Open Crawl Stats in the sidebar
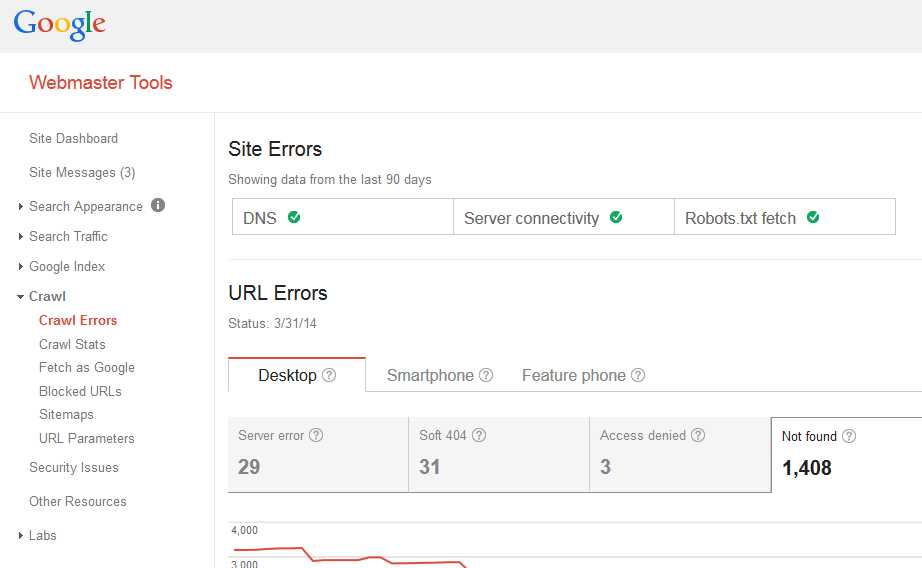The height and width of the screenshot is (568, 922). click(72, 344)
